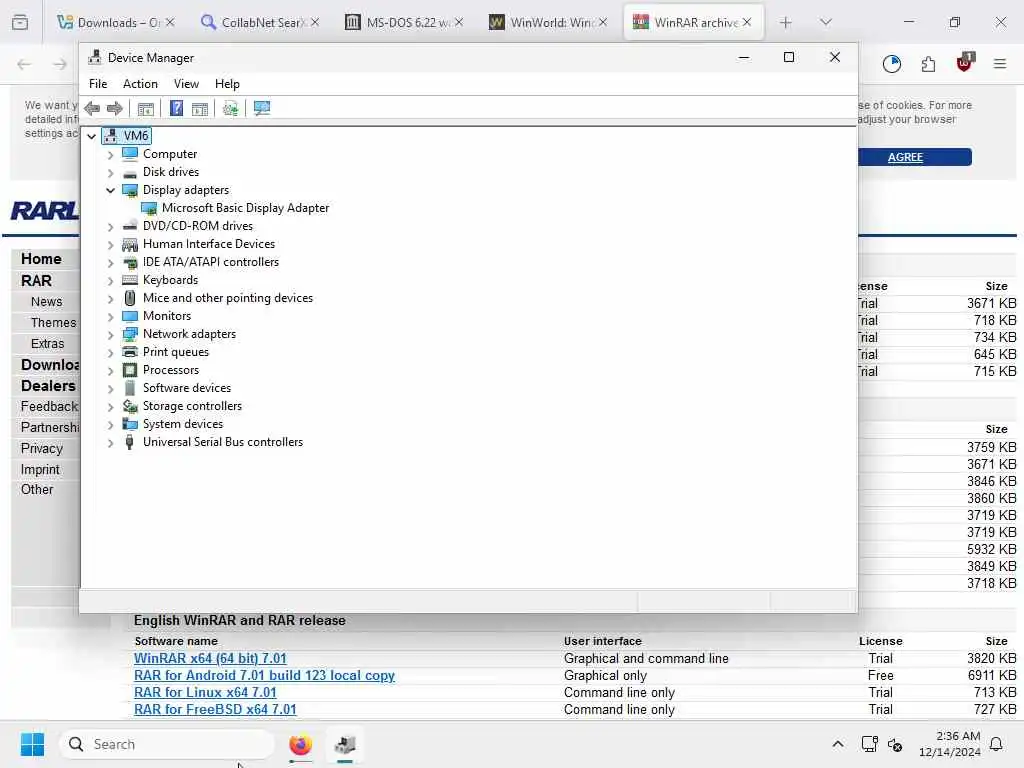Open the Action menu
The width and height of the screenshot is (1024, 768).
point(140,84)
